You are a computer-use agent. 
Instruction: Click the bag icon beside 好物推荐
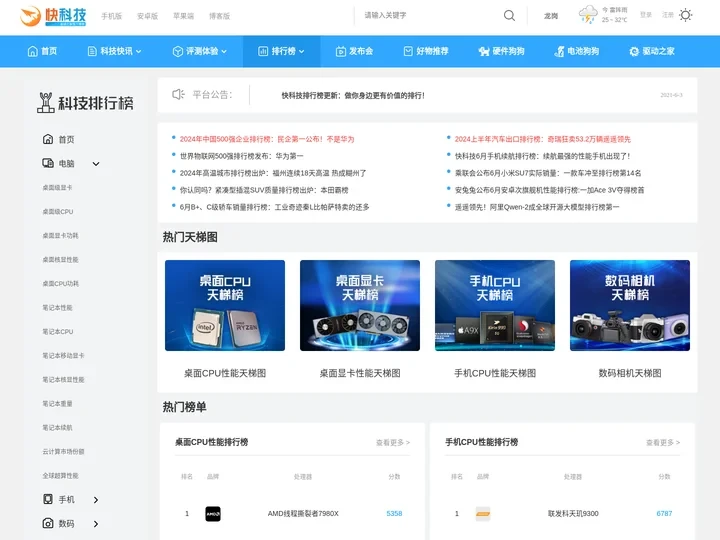click(408, 51)
